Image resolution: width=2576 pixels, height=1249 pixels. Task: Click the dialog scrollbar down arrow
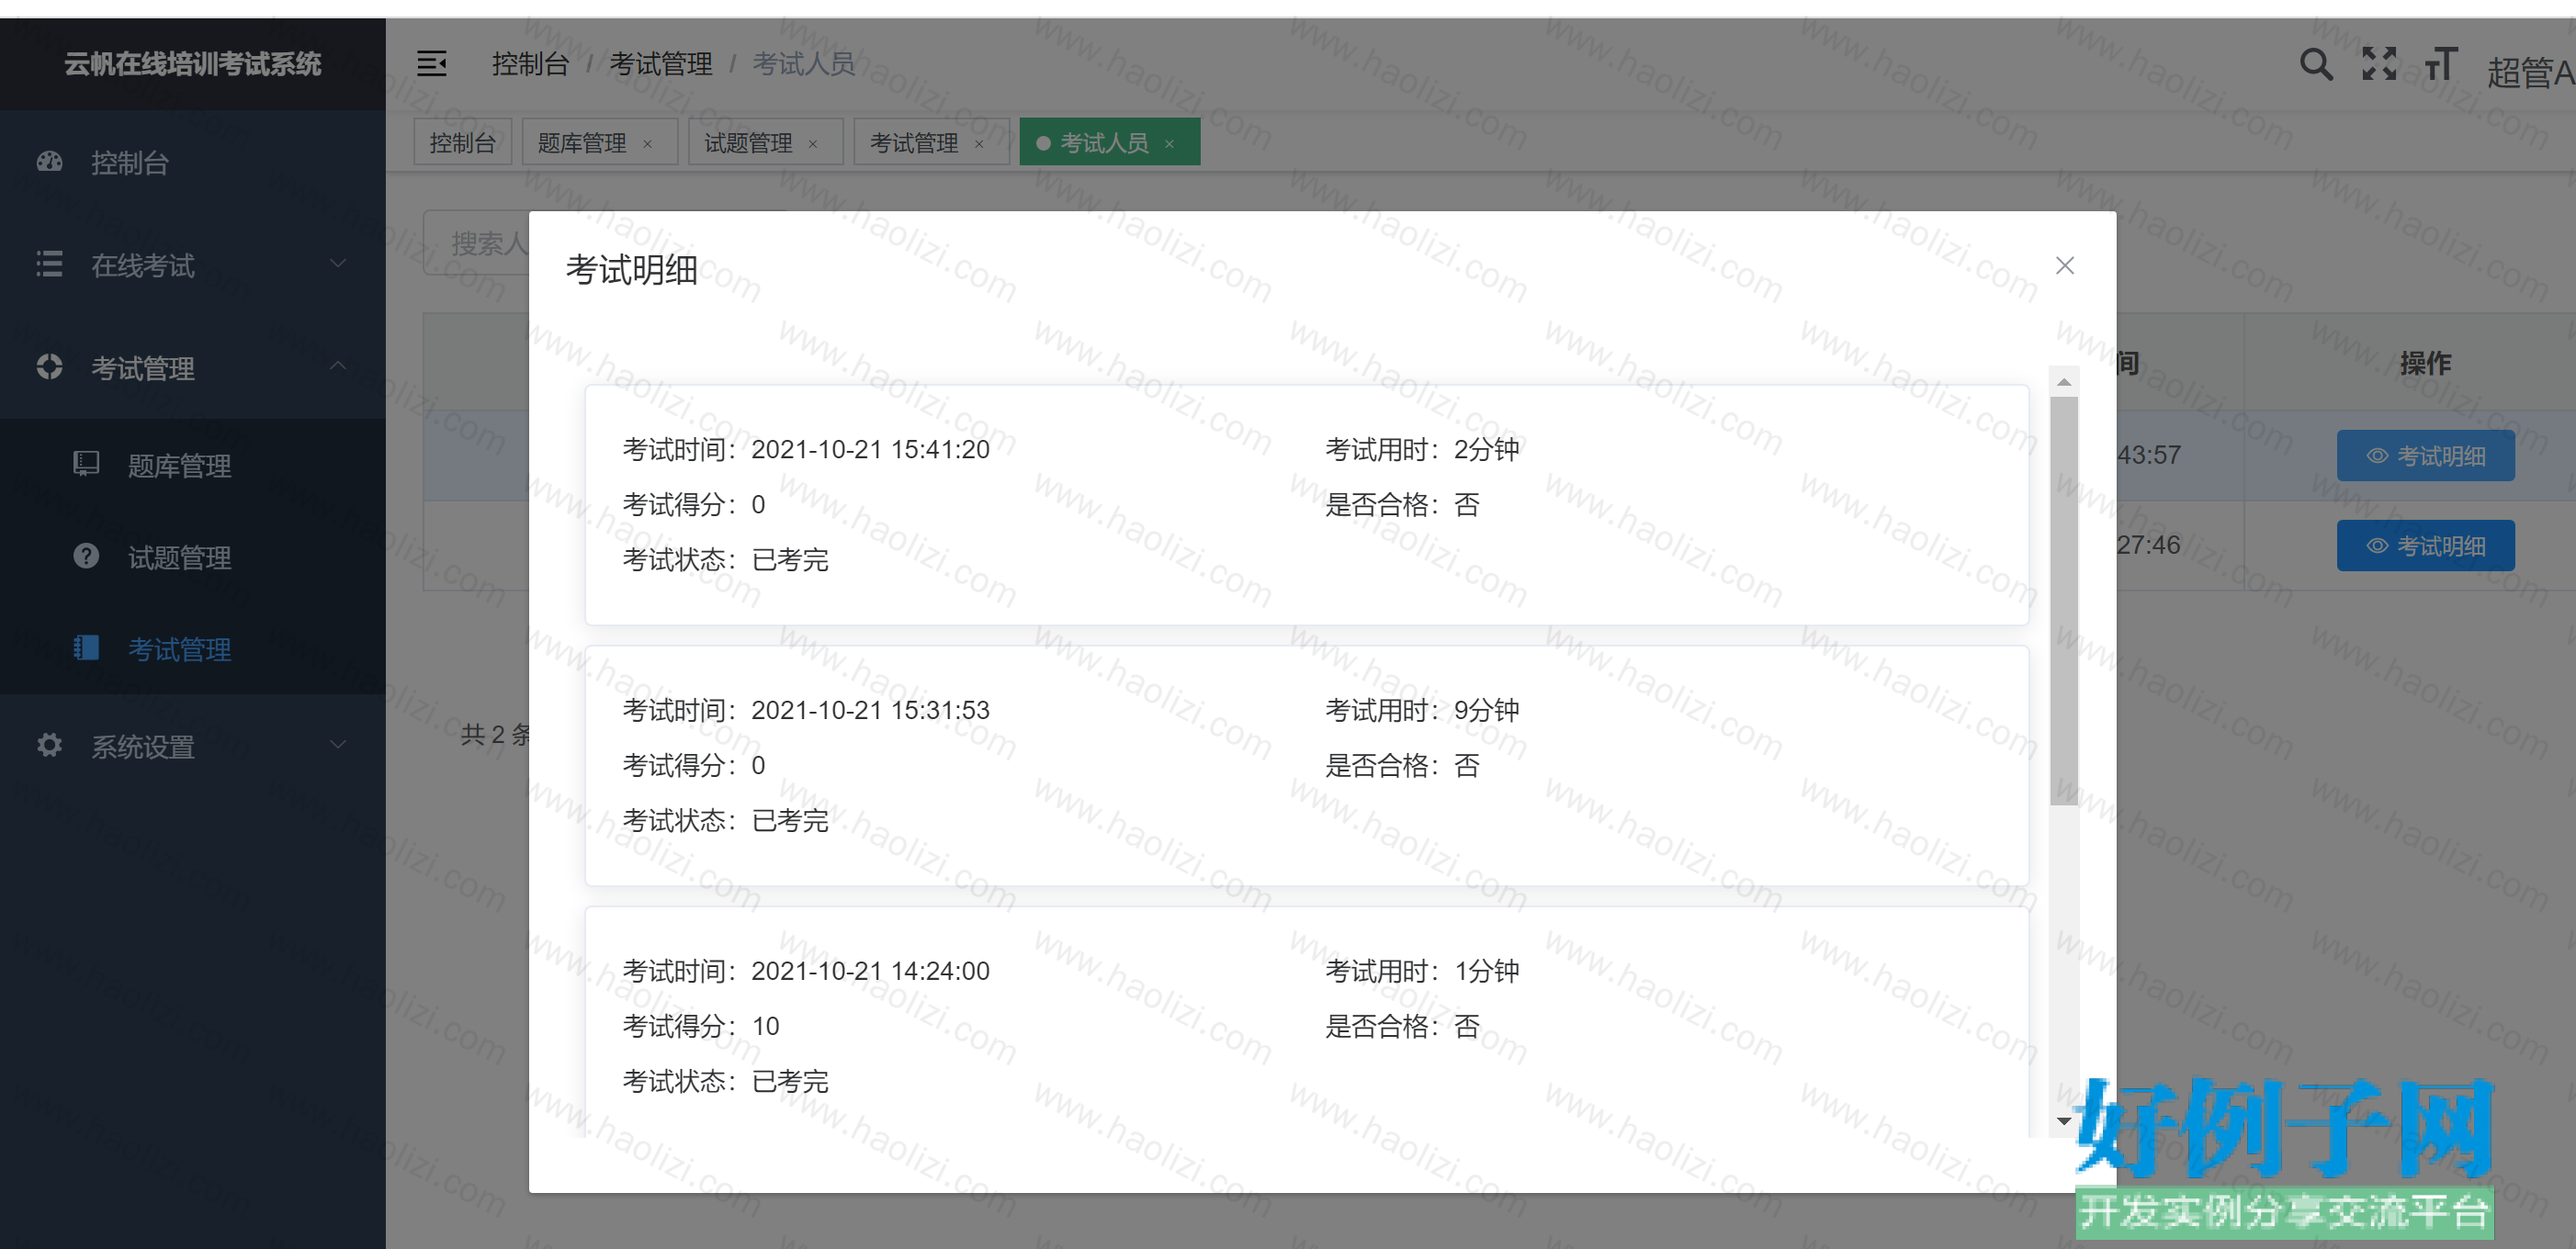[2064, 1121]
